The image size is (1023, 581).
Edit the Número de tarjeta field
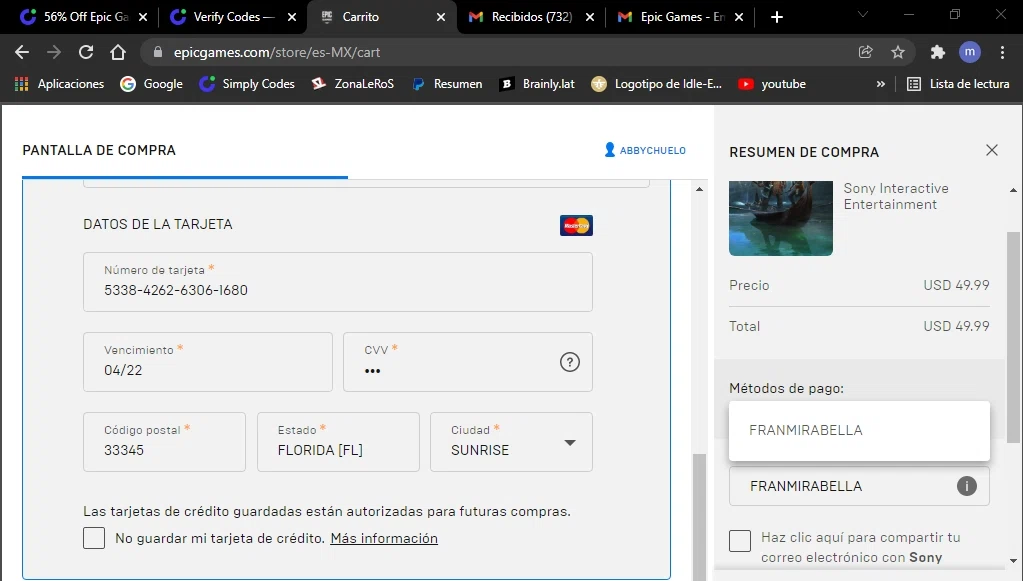pyautogui.click(x=338, y=282)
